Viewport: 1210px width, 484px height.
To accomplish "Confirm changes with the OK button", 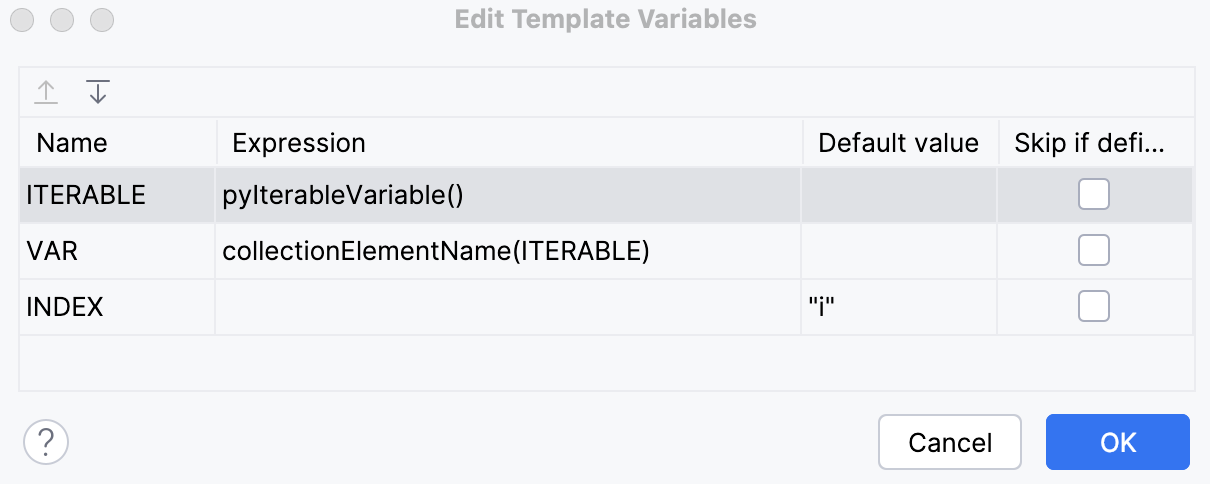I will 1117,442.
